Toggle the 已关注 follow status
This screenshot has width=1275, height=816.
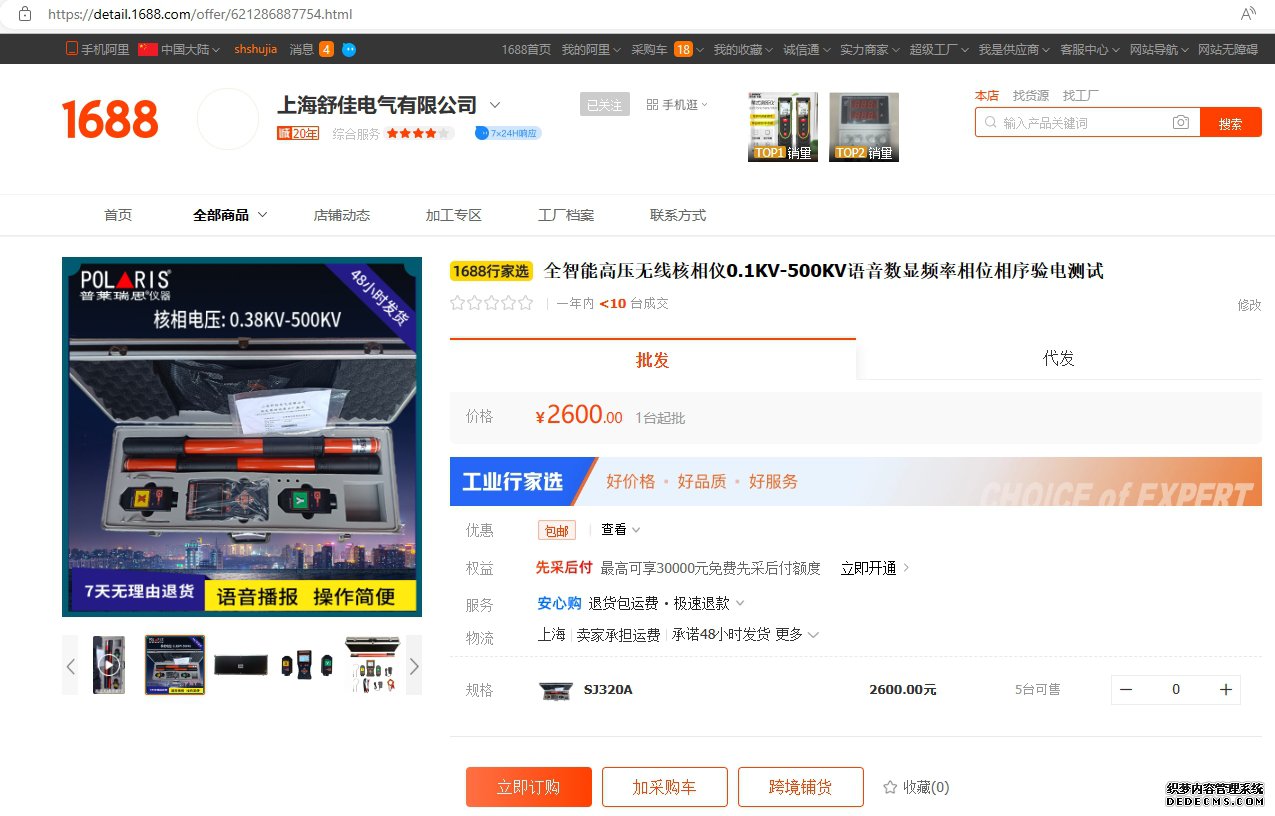pos(604,104)
